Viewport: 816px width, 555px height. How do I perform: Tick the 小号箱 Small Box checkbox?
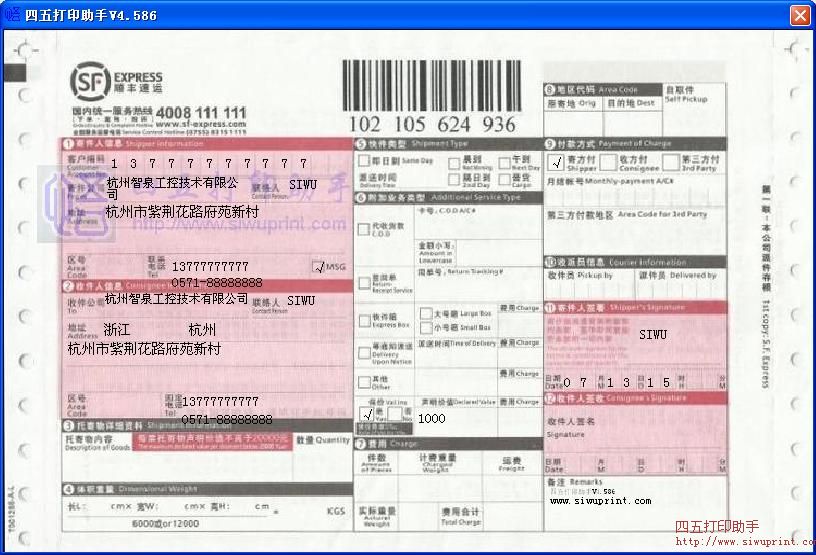click(x=426, y=327)
